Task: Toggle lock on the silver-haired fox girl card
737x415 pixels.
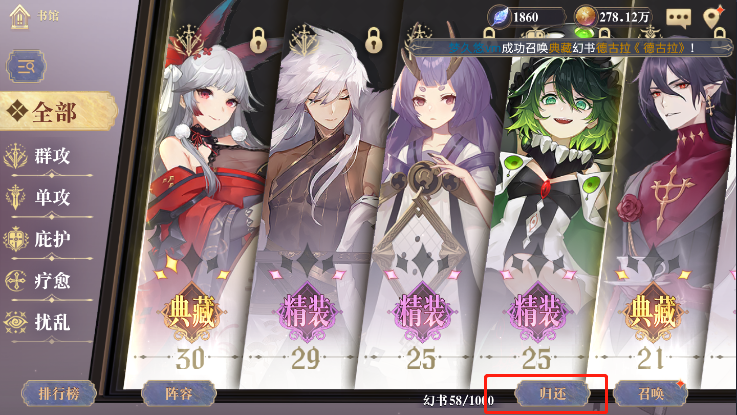Action: pyautogui.click(x=258, y=40)
